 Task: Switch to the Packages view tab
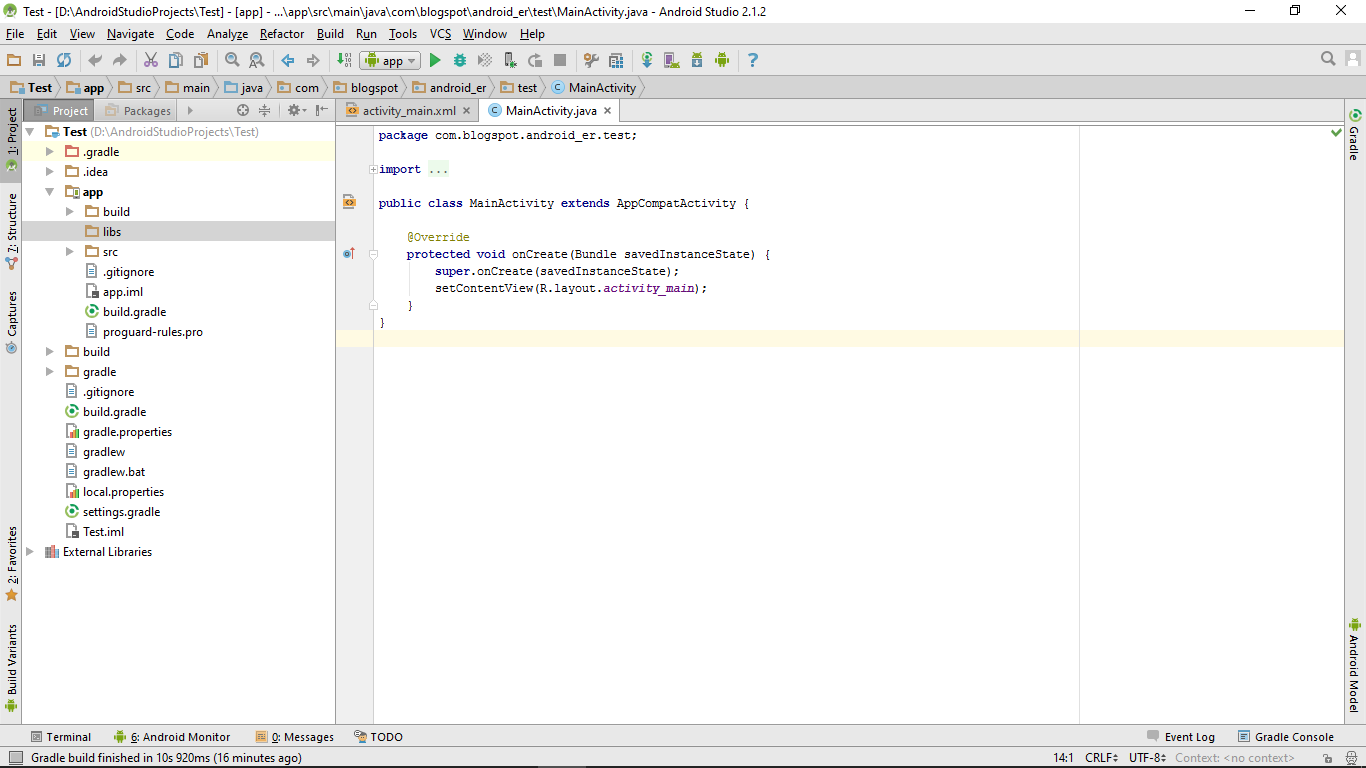pyautogui.click(x=138, y=111)
